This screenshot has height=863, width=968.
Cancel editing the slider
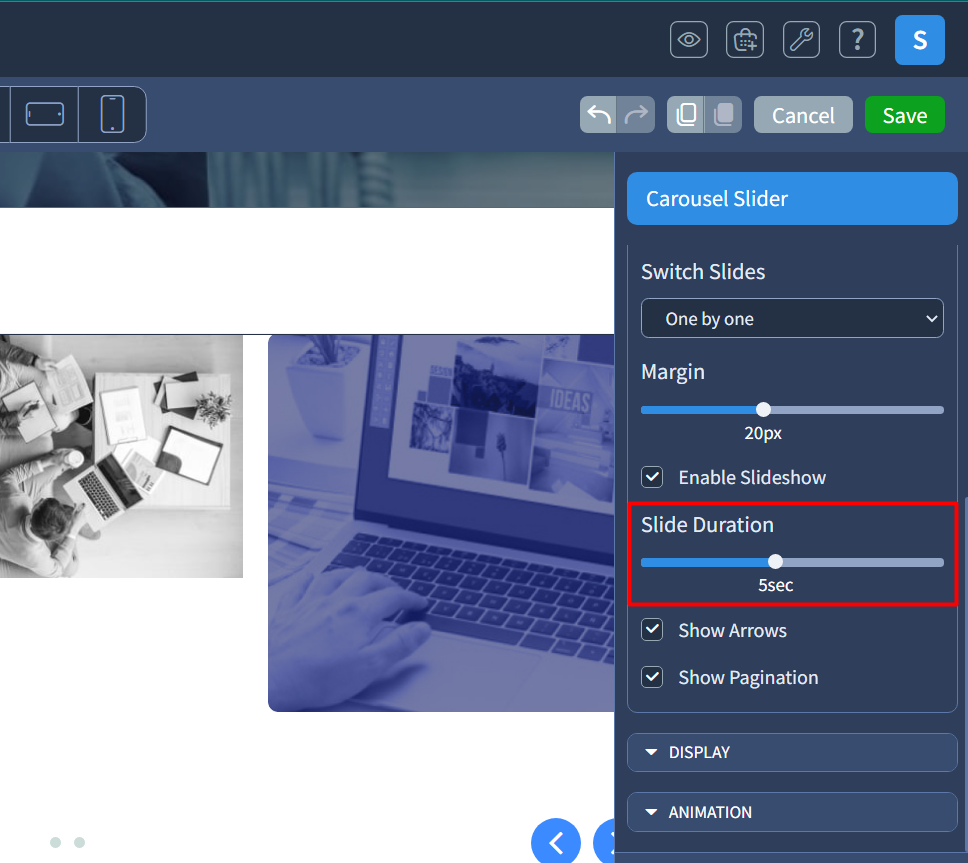[802, 114]
